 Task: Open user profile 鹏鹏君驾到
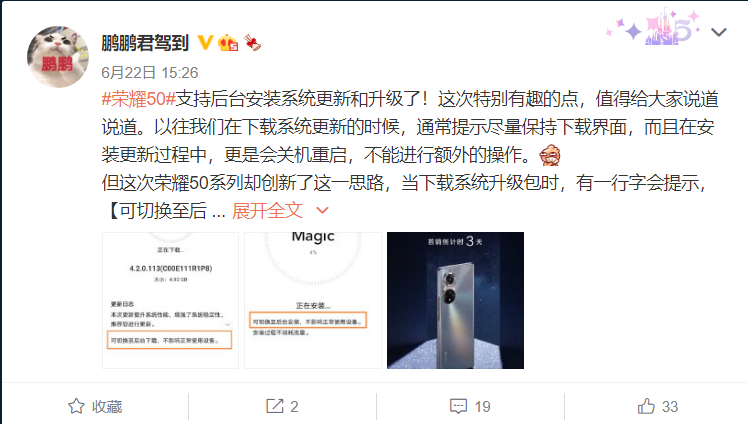click(x=145, y=43)
